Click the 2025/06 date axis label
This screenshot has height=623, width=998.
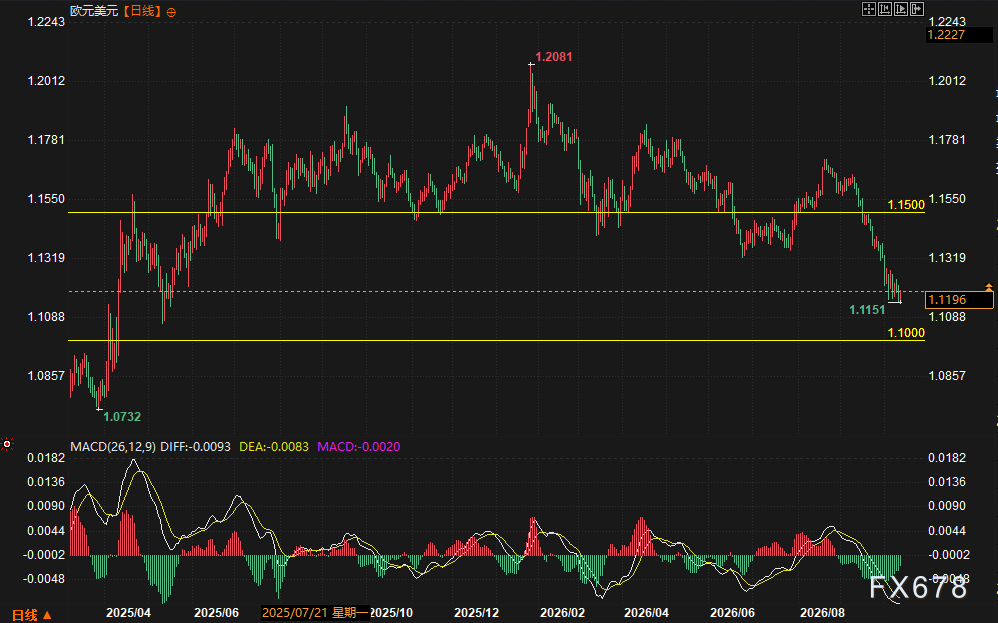pyautogui.click(x=216, y=613)
